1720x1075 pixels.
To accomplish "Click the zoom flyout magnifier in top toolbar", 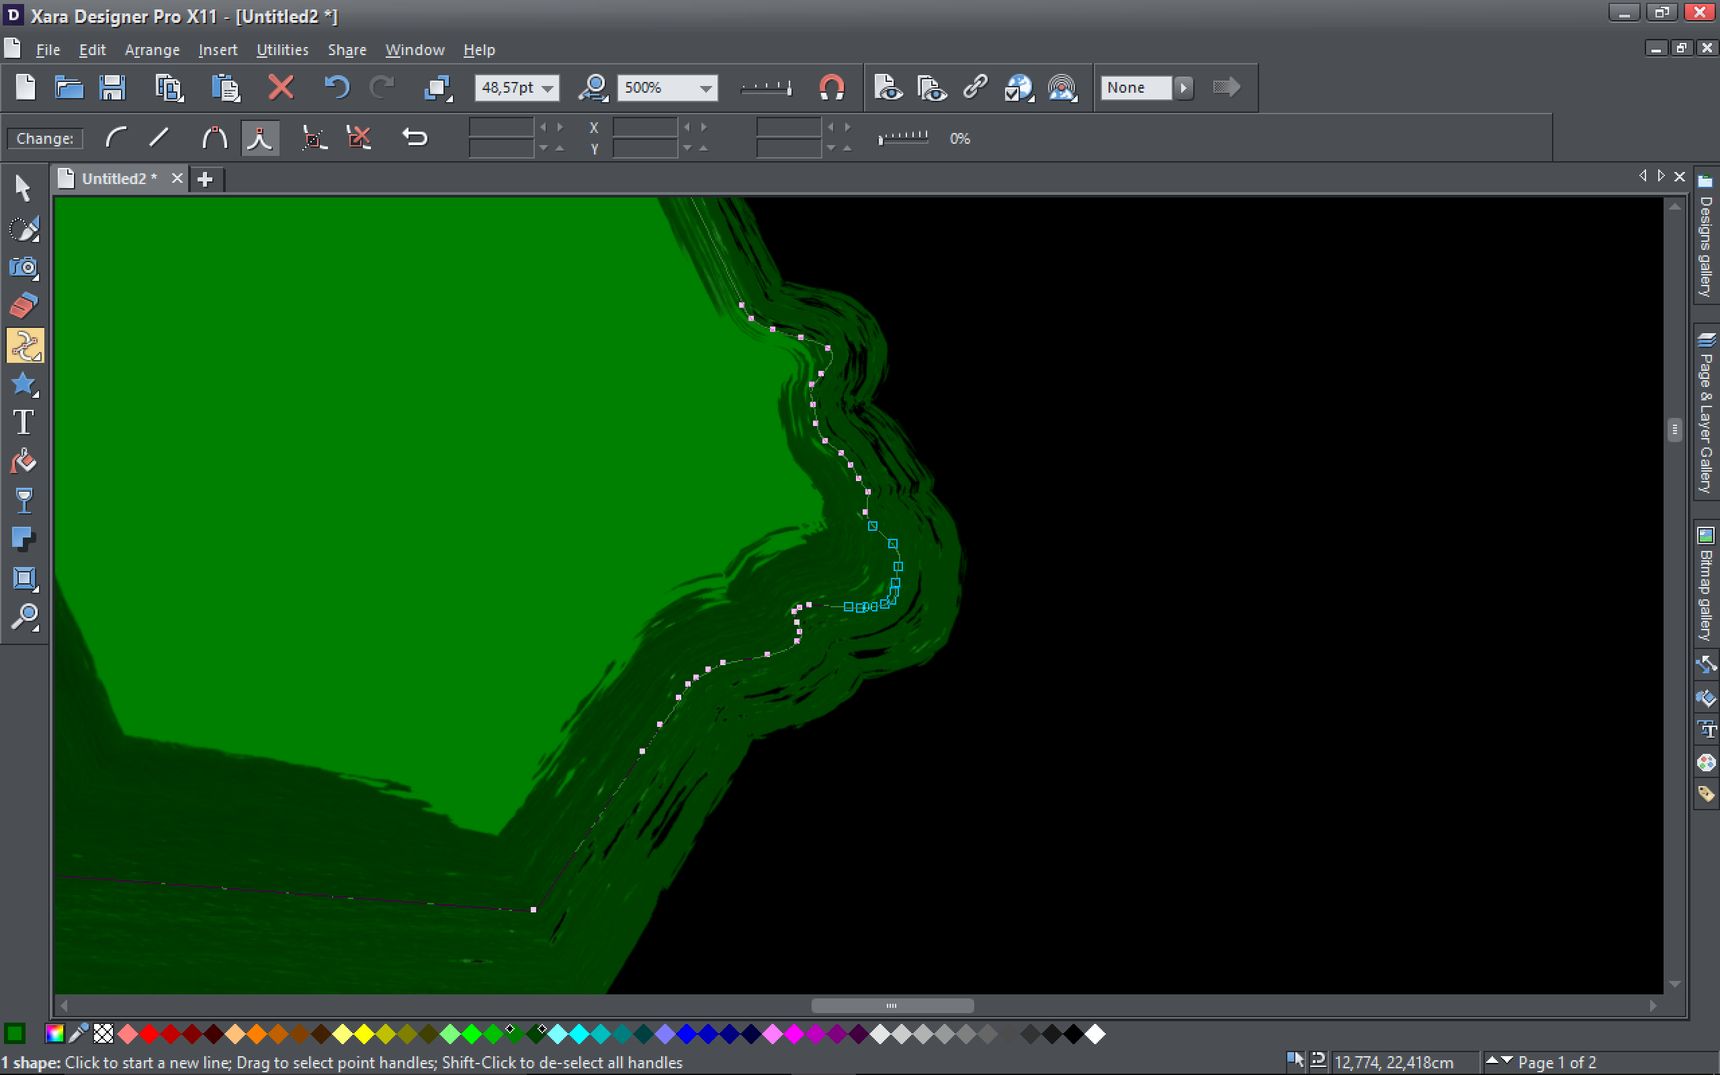I will [x=593, y=88].
